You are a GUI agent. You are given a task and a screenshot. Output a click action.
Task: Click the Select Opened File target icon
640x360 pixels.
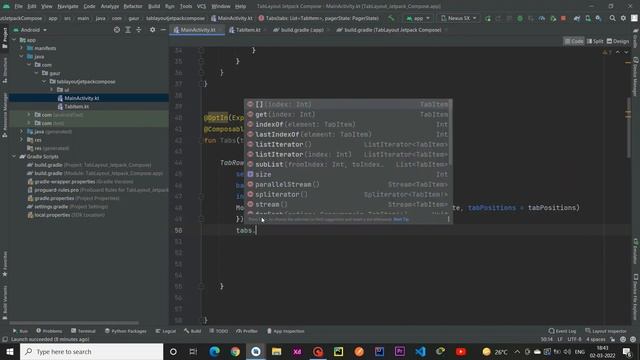pyautogui.click(x=117, y=30)
